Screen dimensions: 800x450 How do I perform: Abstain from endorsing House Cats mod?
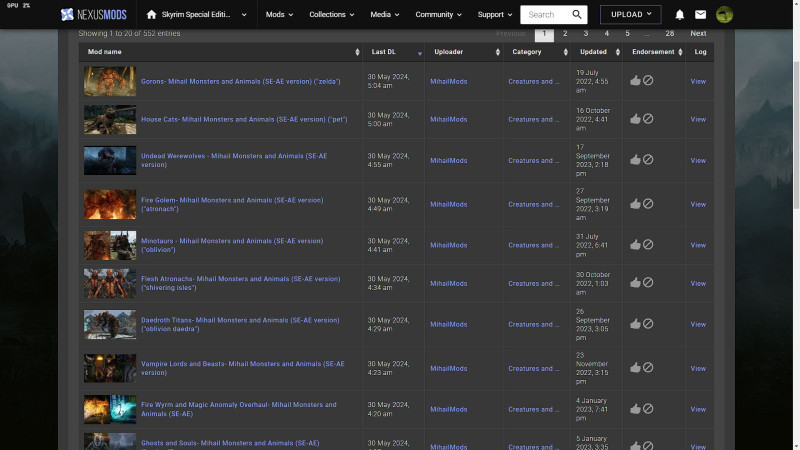point(648,118)
